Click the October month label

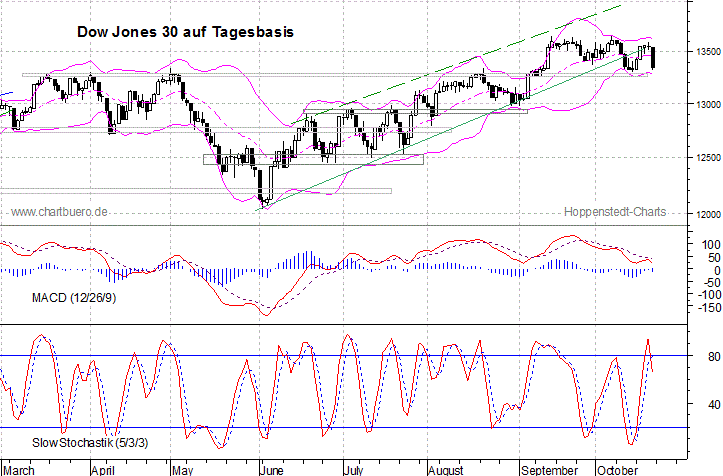617,470
